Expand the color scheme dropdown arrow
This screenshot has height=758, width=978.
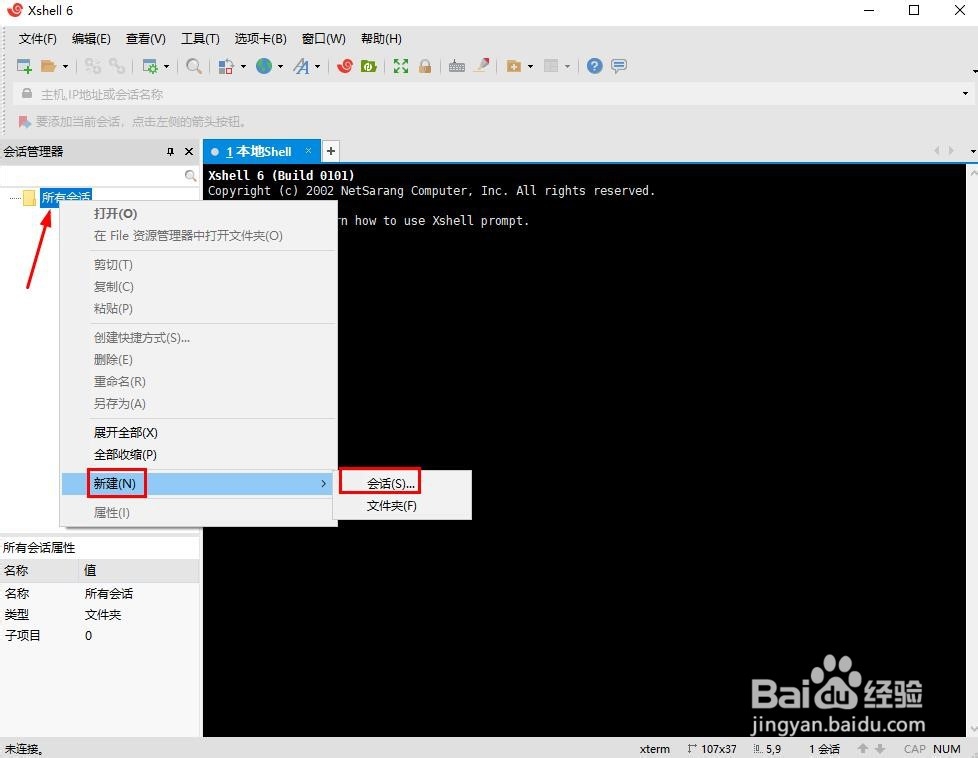tap(243, 66)
